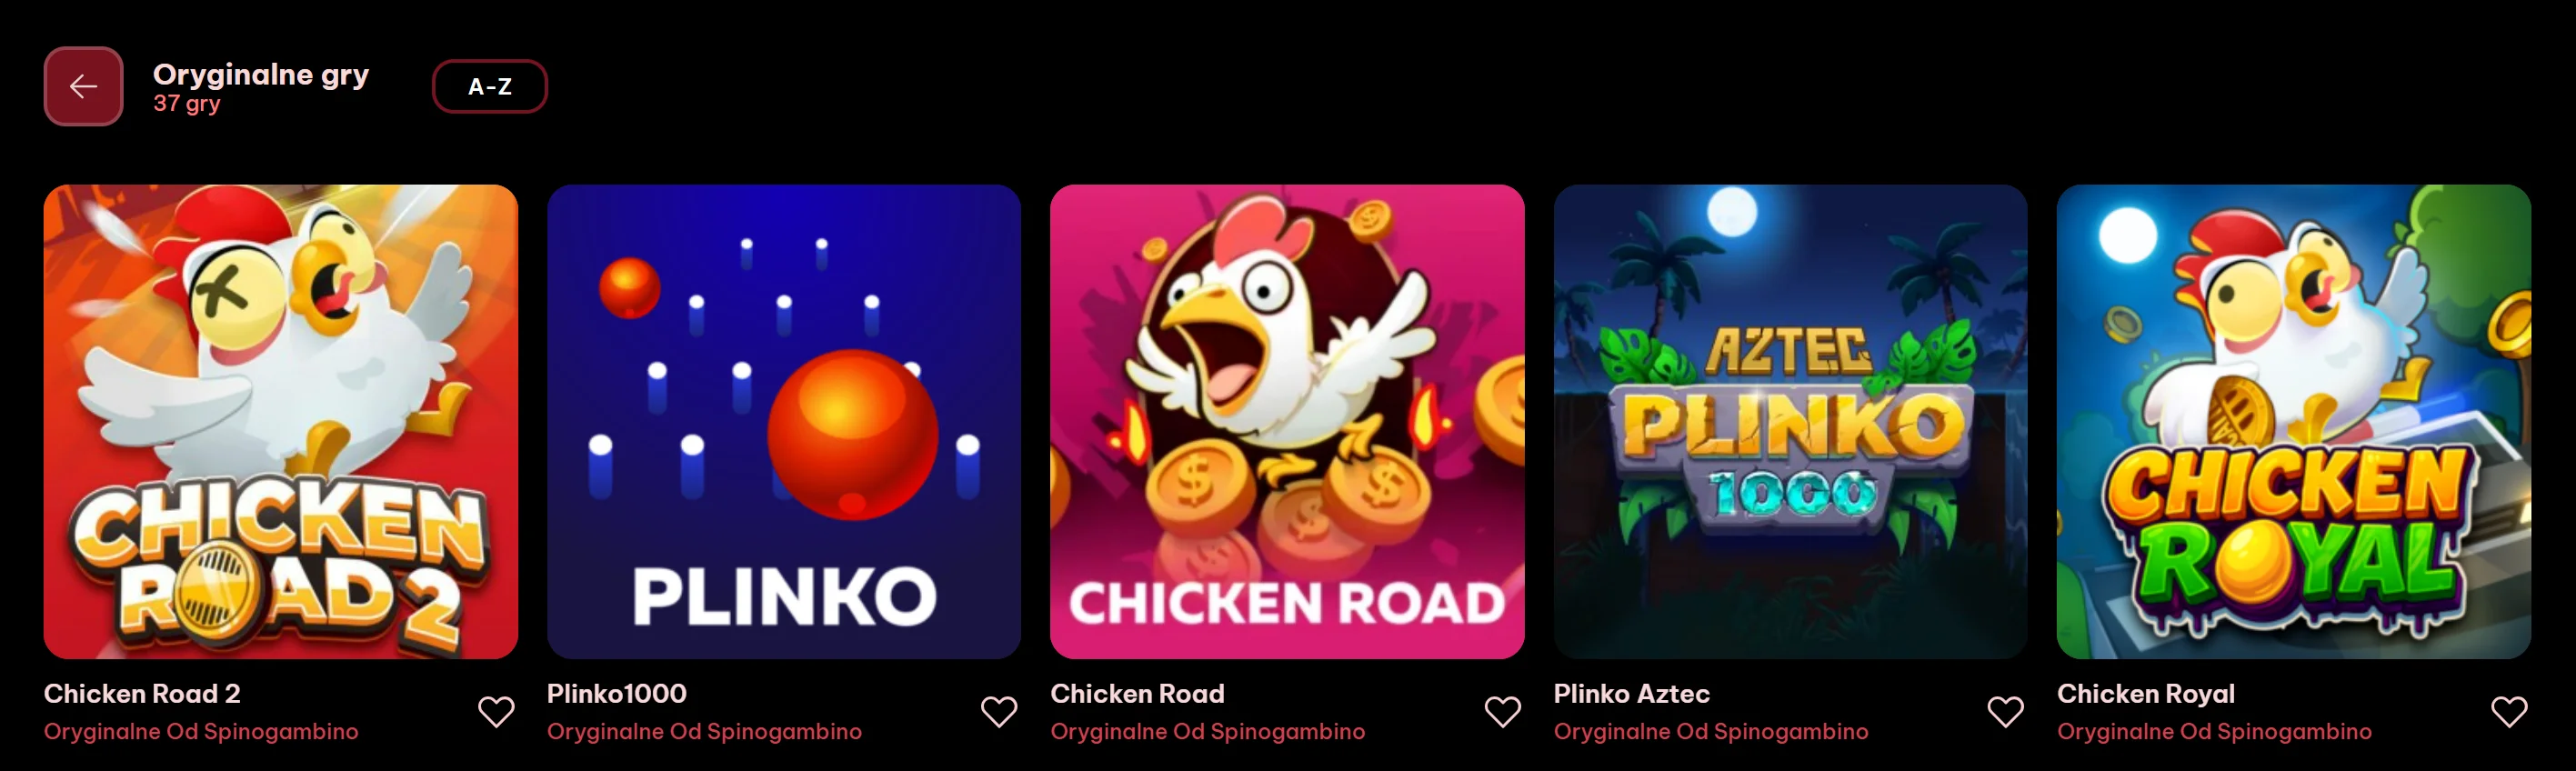Open the blue Plinko game thumbnail
Screen dimensions: 2576x771
pyautogui.click(x=784, y=421)
